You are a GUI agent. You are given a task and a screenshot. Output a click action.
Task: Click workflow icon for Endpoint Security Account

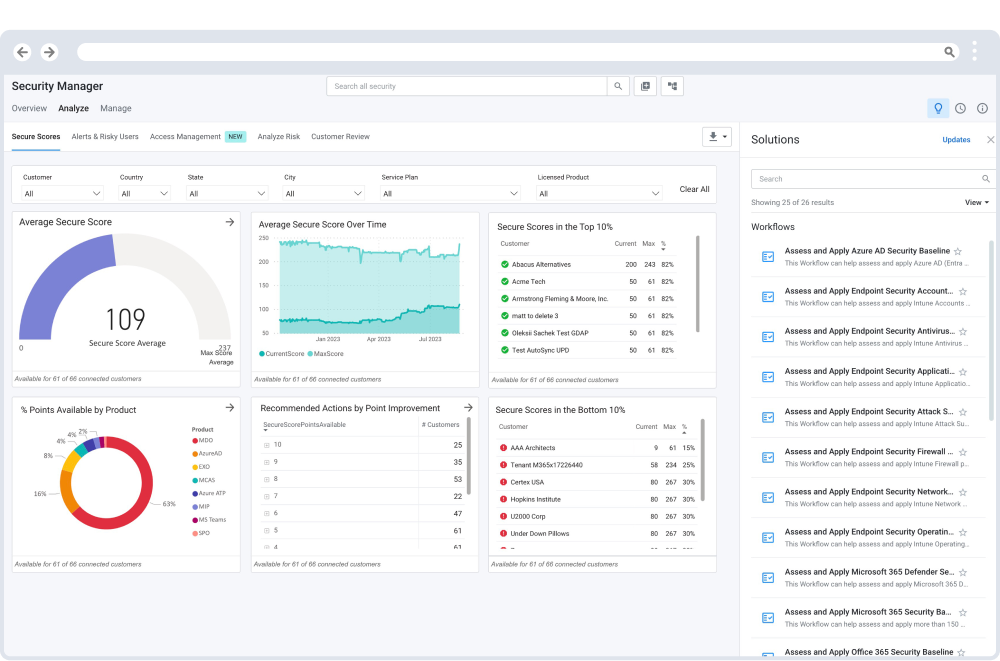[x=768, y=297]
